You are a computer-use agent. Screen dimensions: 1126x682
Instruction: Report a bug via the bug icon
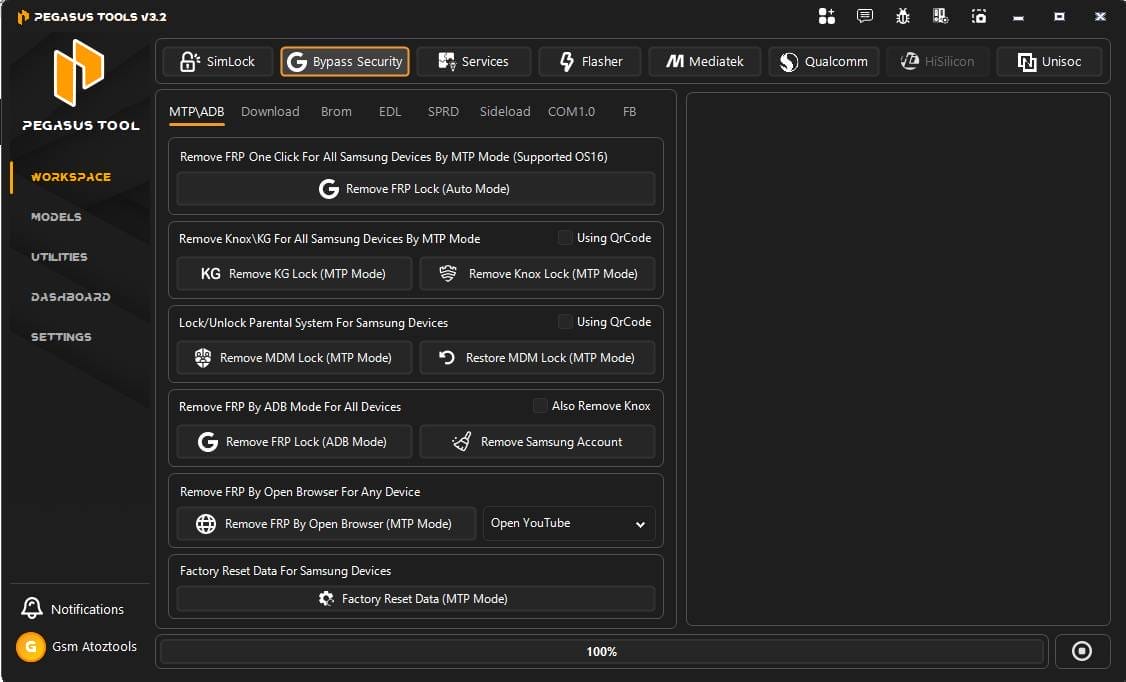[x=902, y=16]
